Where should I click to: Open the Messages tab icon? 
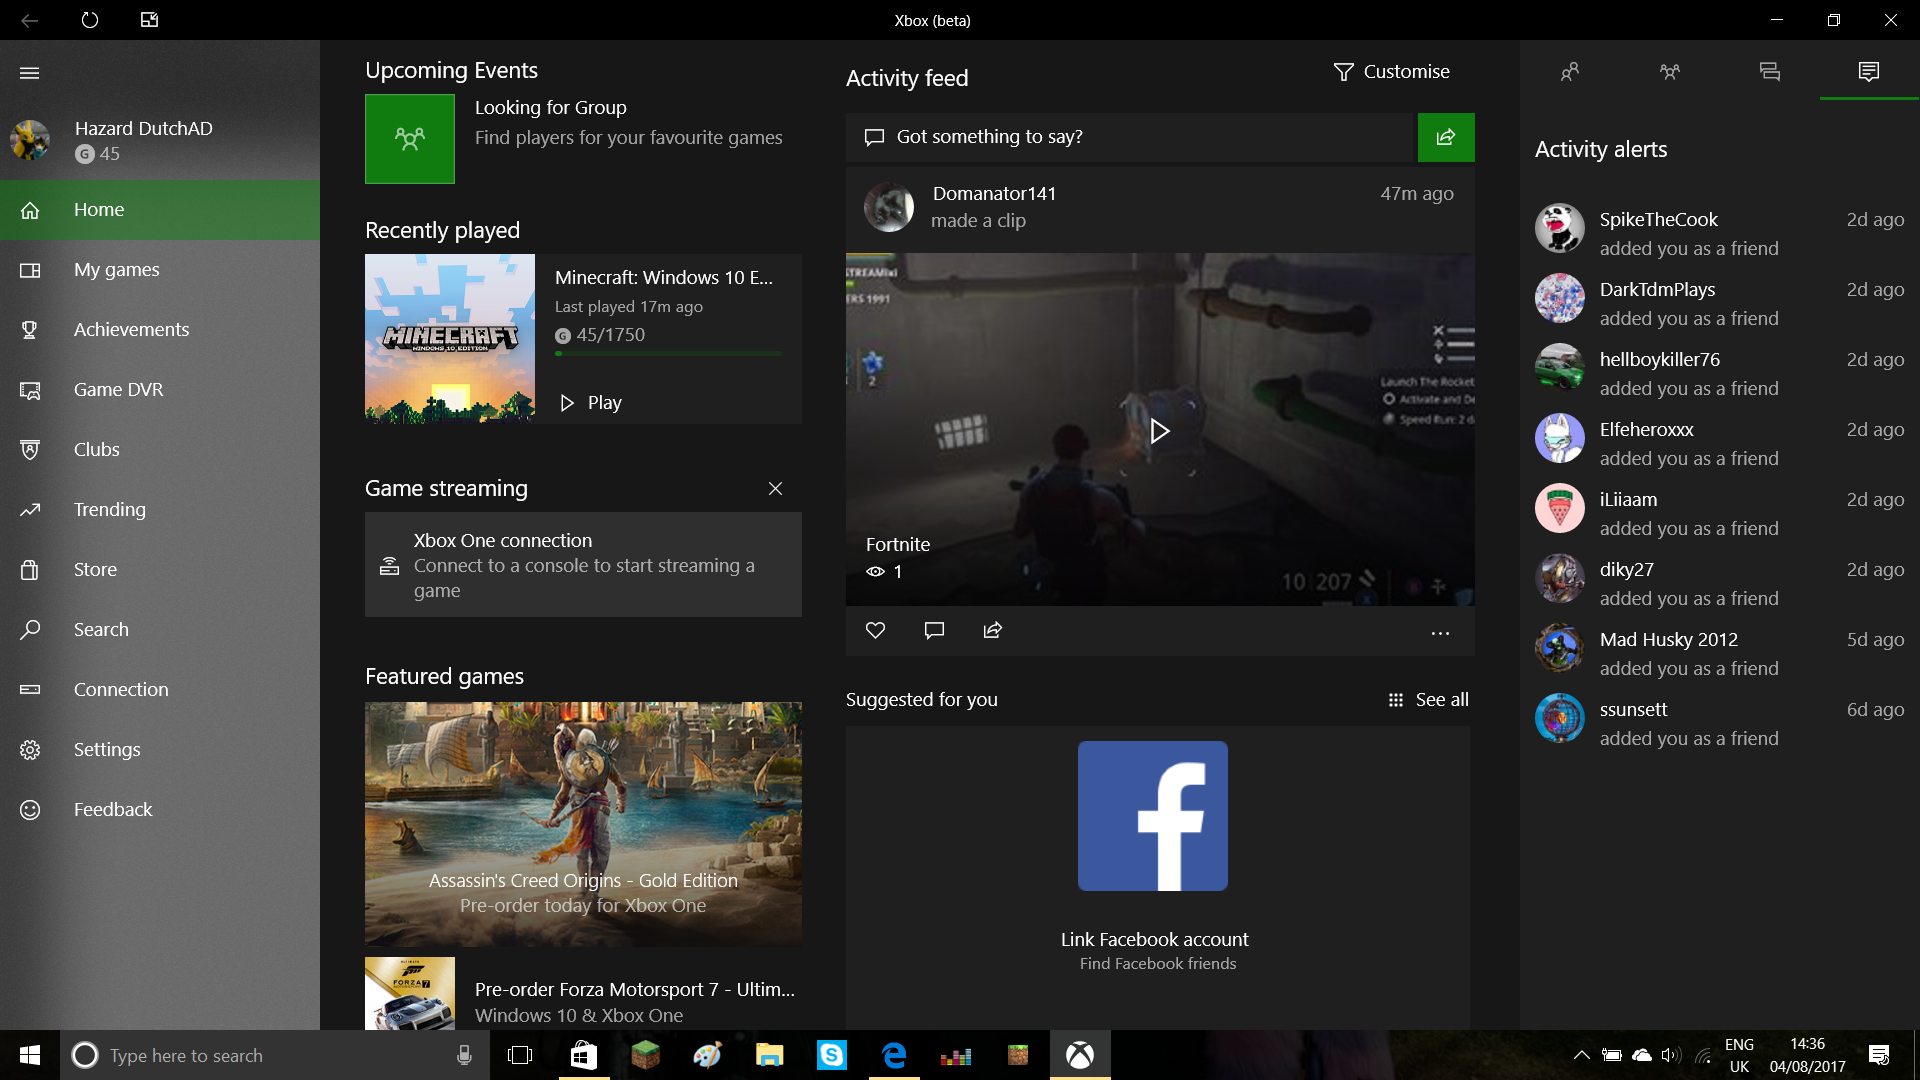click(1770, 72)
